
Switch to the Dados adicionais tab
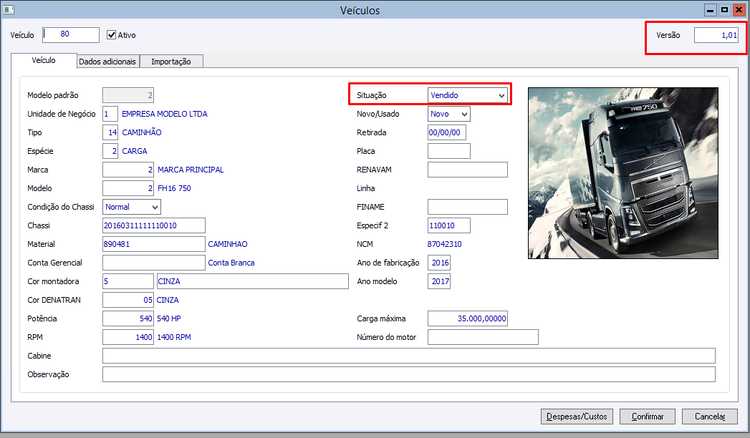[x=108, y=61]
